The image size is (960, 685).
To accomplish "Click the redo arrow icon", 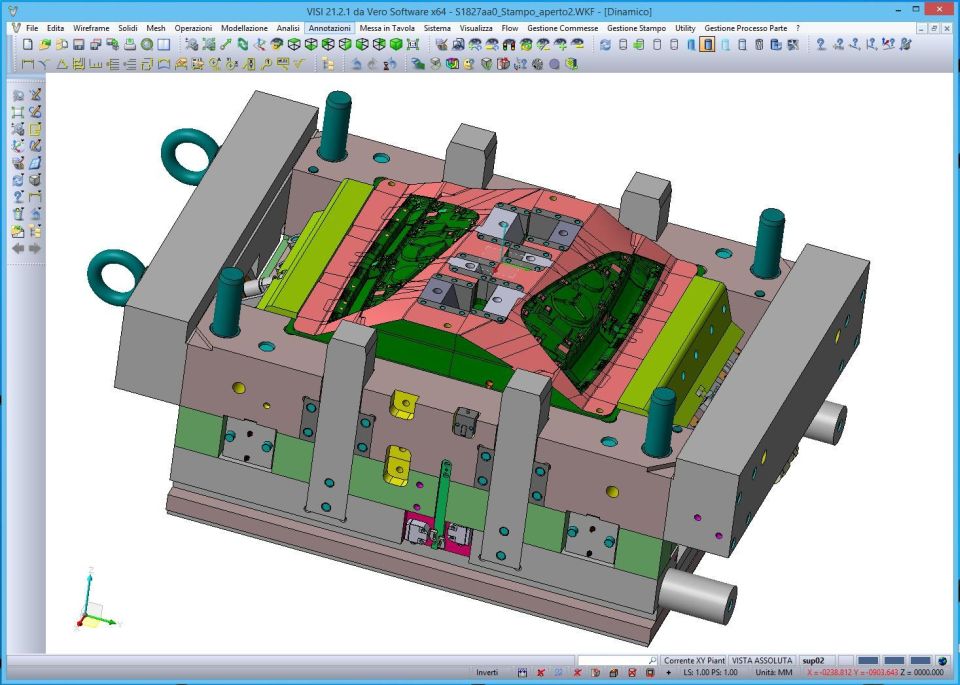I will pos(372,64).
